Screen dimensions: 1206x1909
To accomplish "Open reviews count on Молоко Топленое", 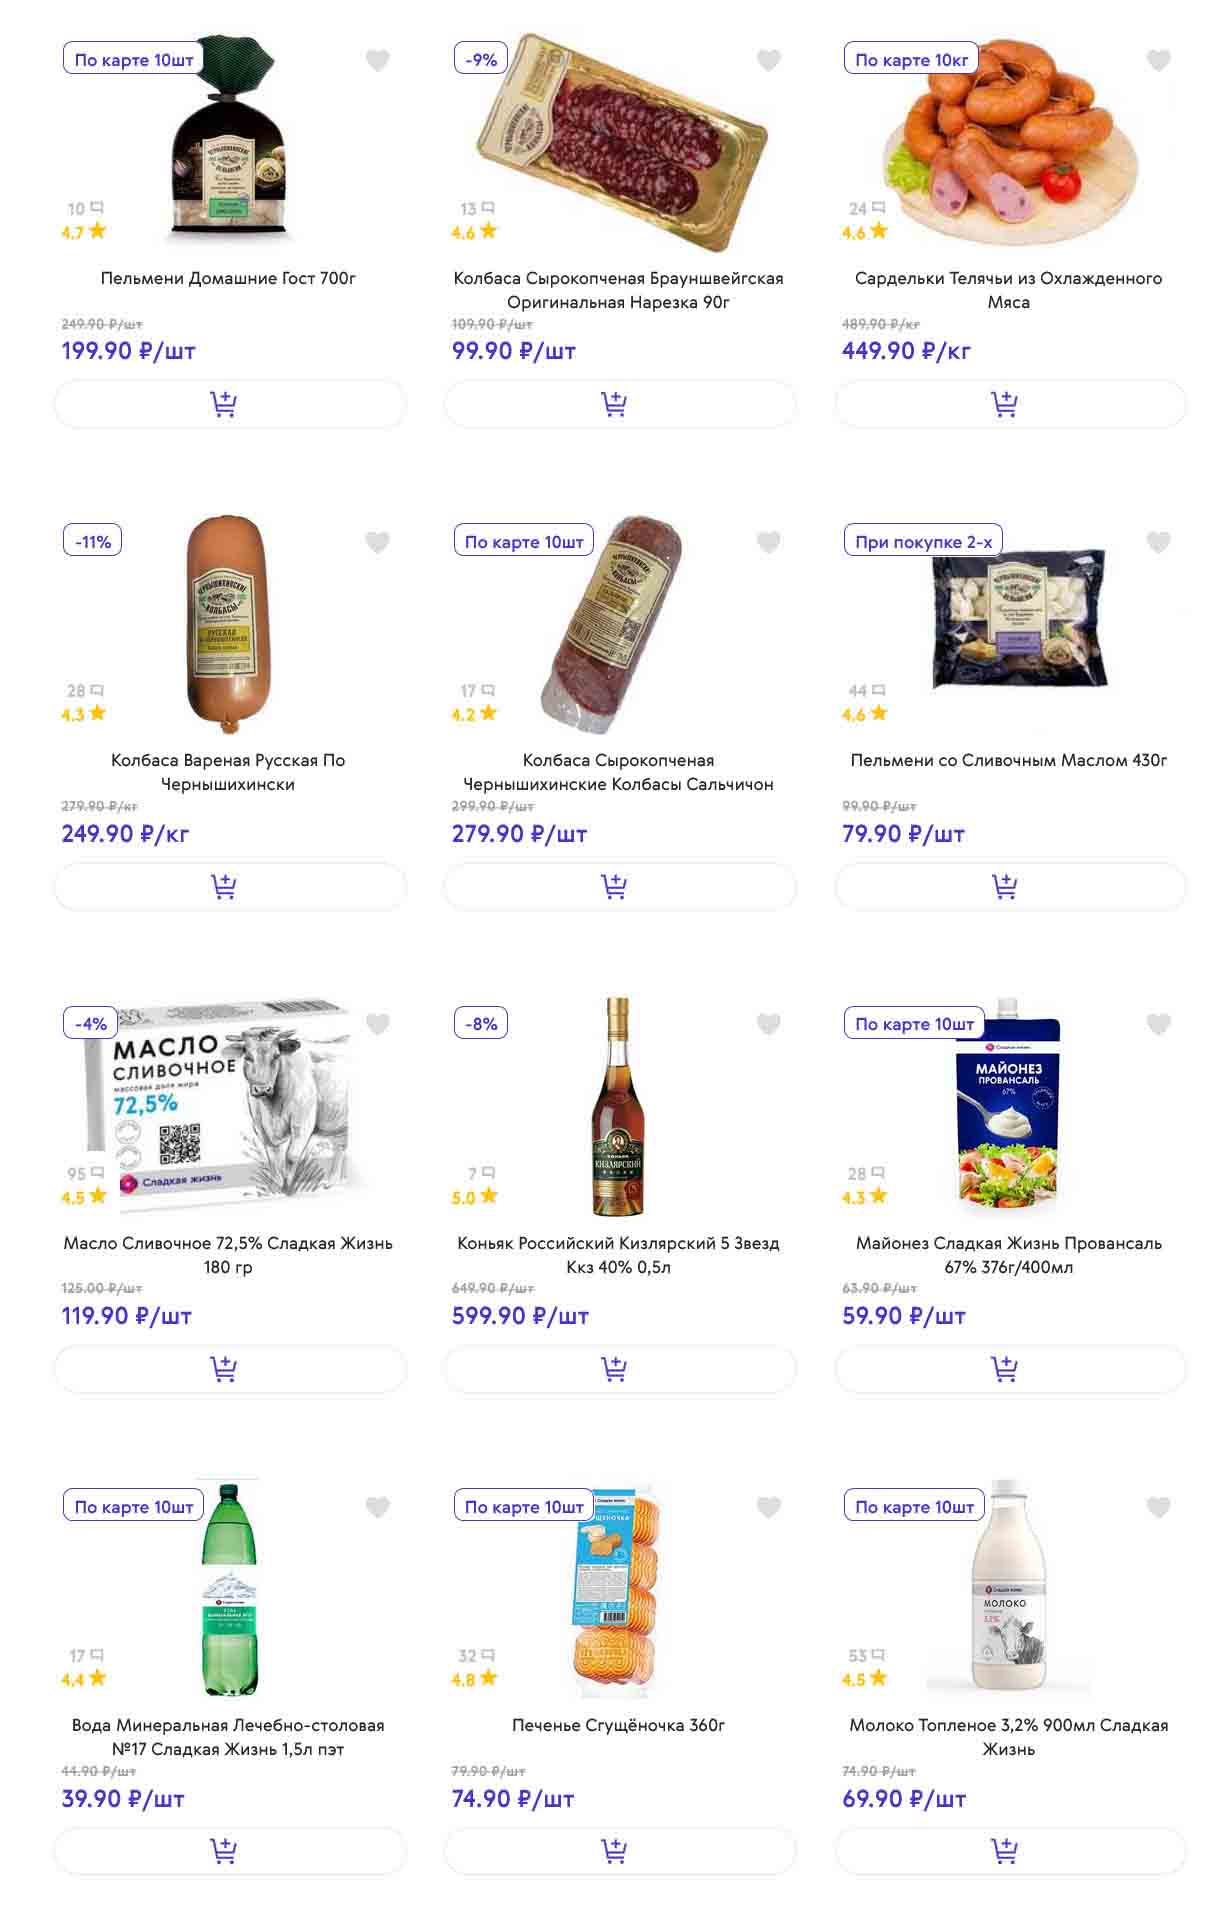I will tap(866, 1655).
